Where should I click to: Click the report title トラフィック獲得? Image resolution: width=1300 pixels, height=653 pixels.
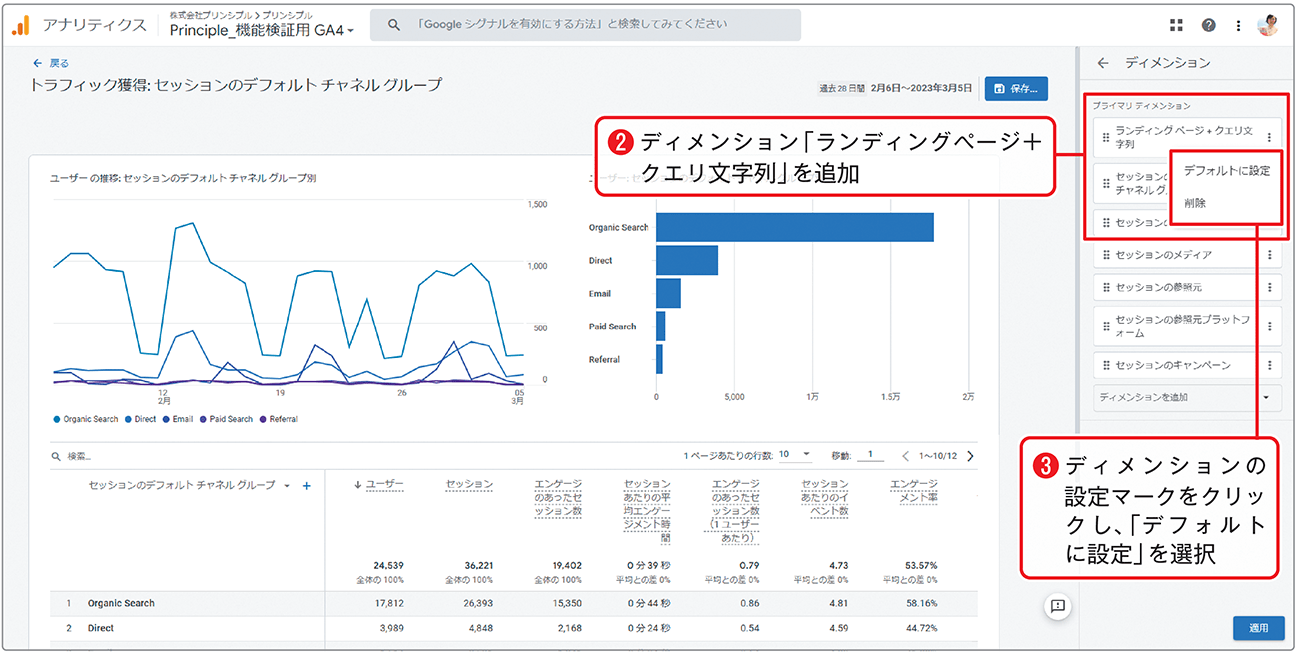(x=236, y=85)
